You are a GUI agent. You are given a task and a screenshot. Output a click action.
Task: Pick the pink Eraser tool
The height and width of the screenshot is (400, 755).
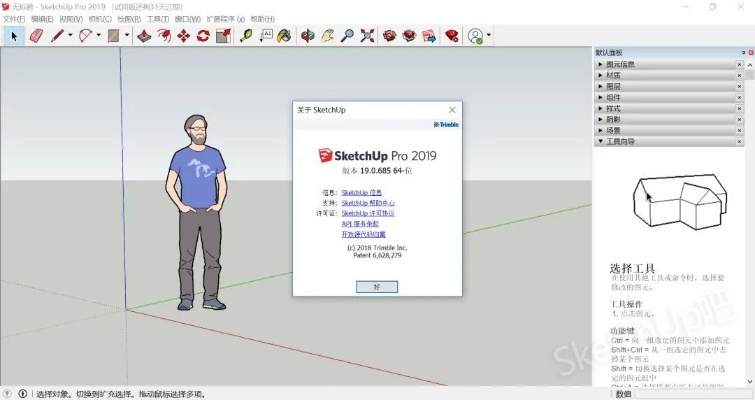37,36
